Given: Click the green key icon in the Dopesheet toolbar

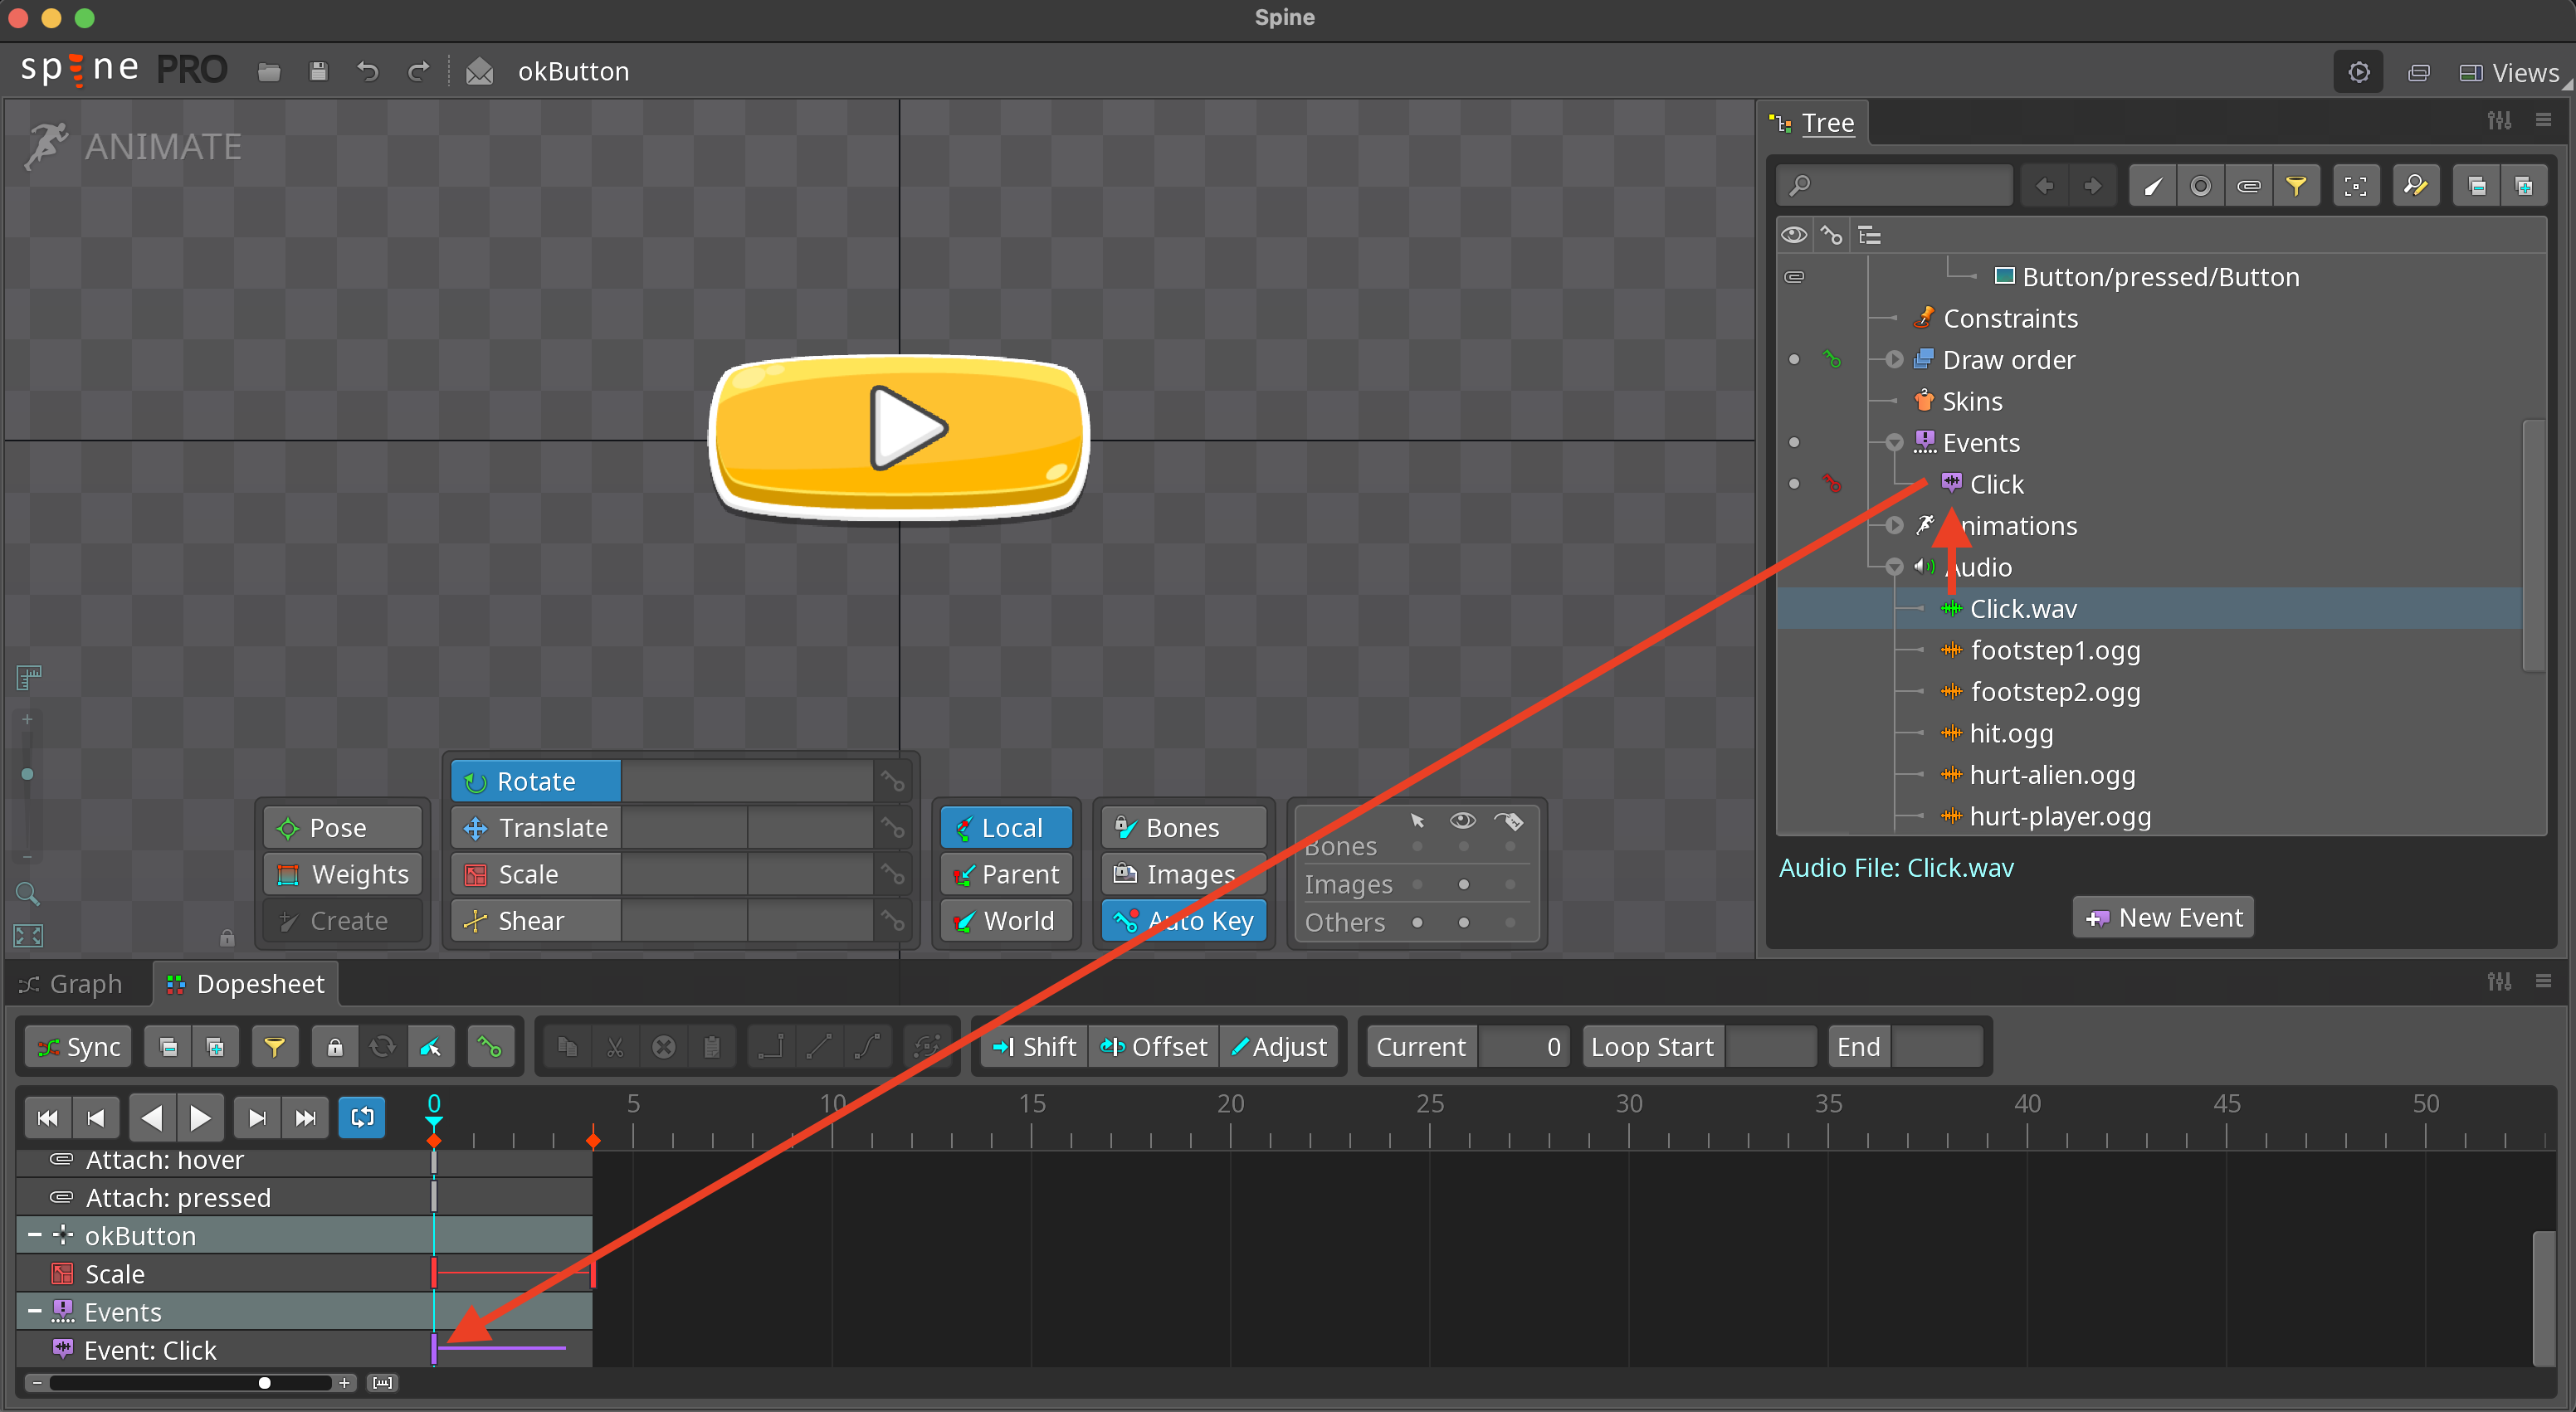Looking at the screenshot, I should [491, 1046].
